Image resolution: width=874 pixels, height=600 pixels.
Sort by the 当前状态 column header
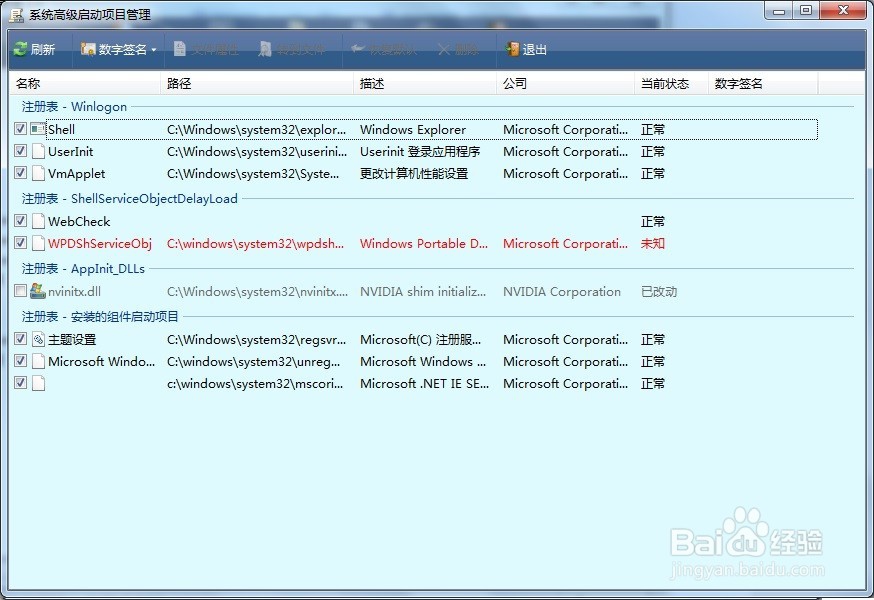pos(671,84)
